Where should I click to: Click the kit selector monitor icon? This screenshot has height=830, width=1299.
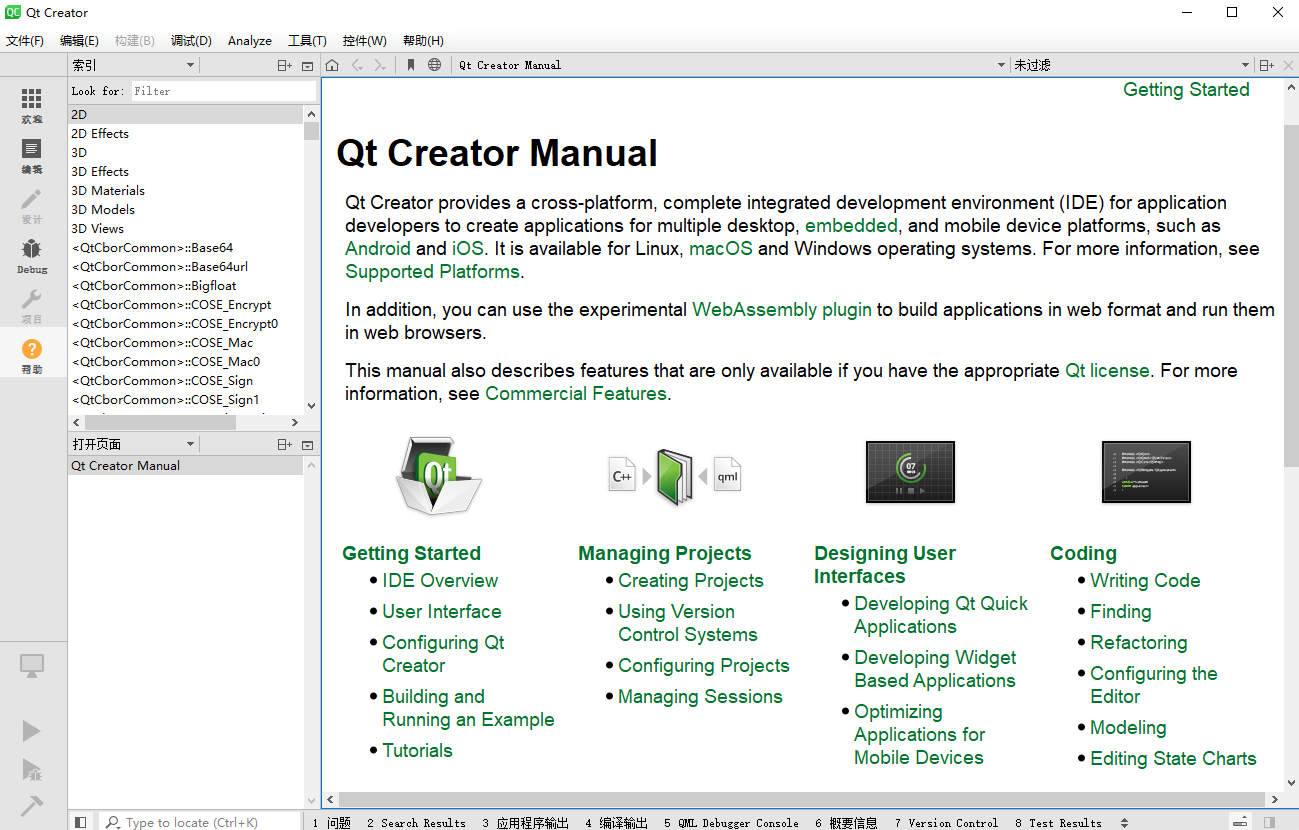click(32, 666)
